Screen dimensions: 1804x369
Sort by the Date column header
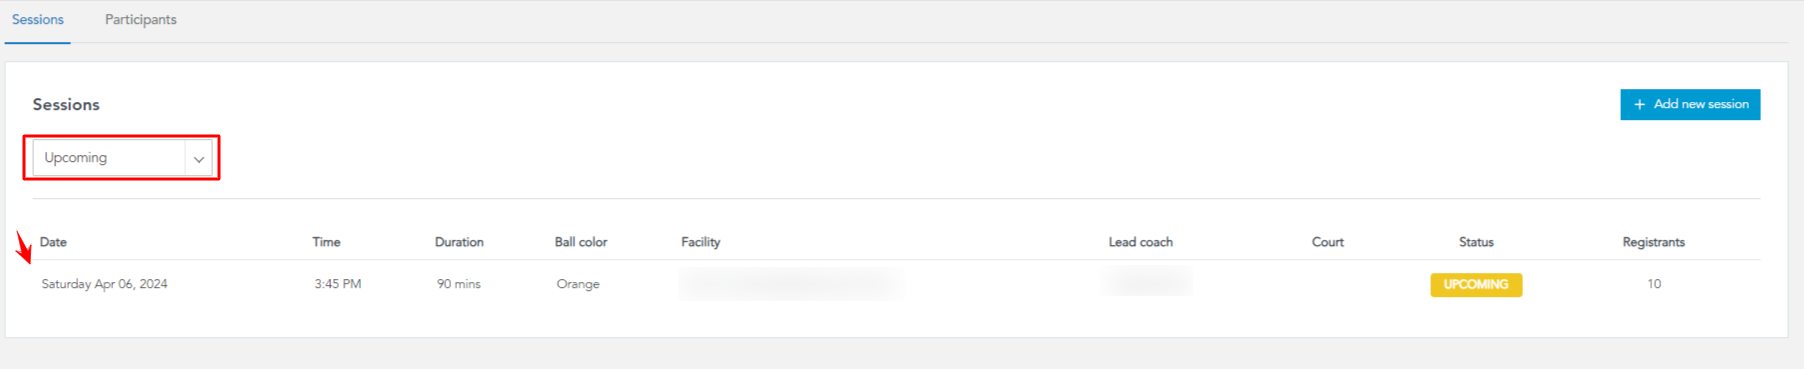pyautogui.click(x=53, y=242)
